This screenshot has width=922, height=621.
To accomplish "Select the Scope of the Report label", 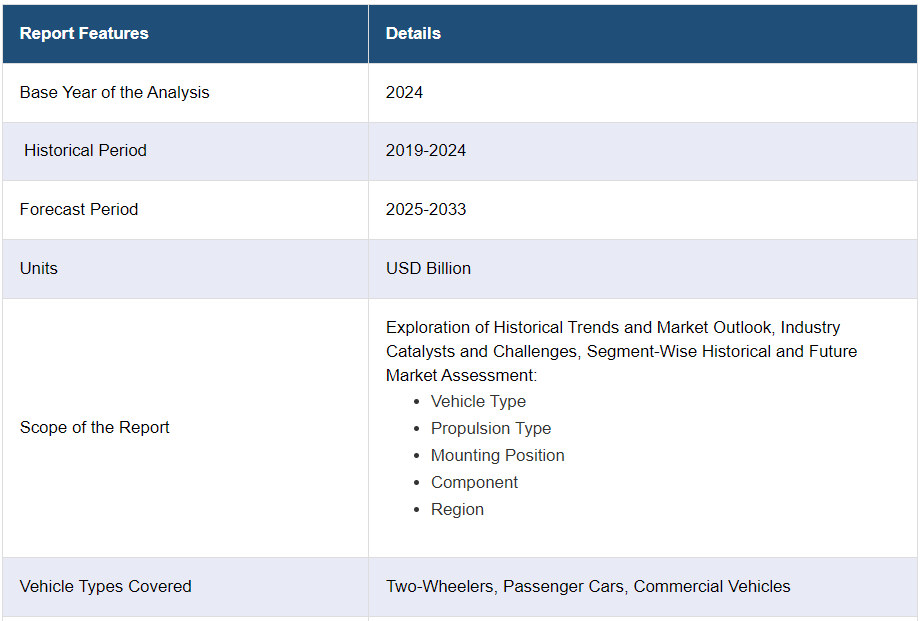I will [x=95, y=427].
